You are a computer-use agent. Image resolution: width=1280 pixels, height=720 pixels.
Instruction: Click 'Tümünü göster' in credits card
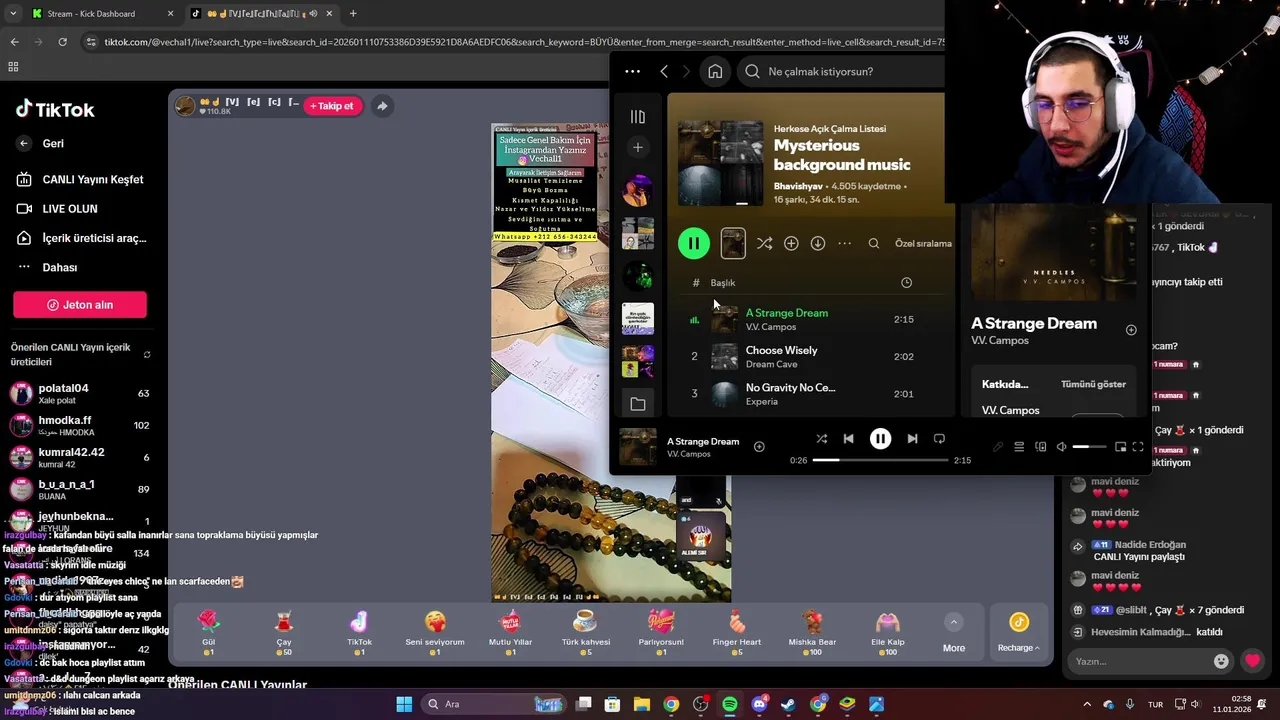(1093, 384)
